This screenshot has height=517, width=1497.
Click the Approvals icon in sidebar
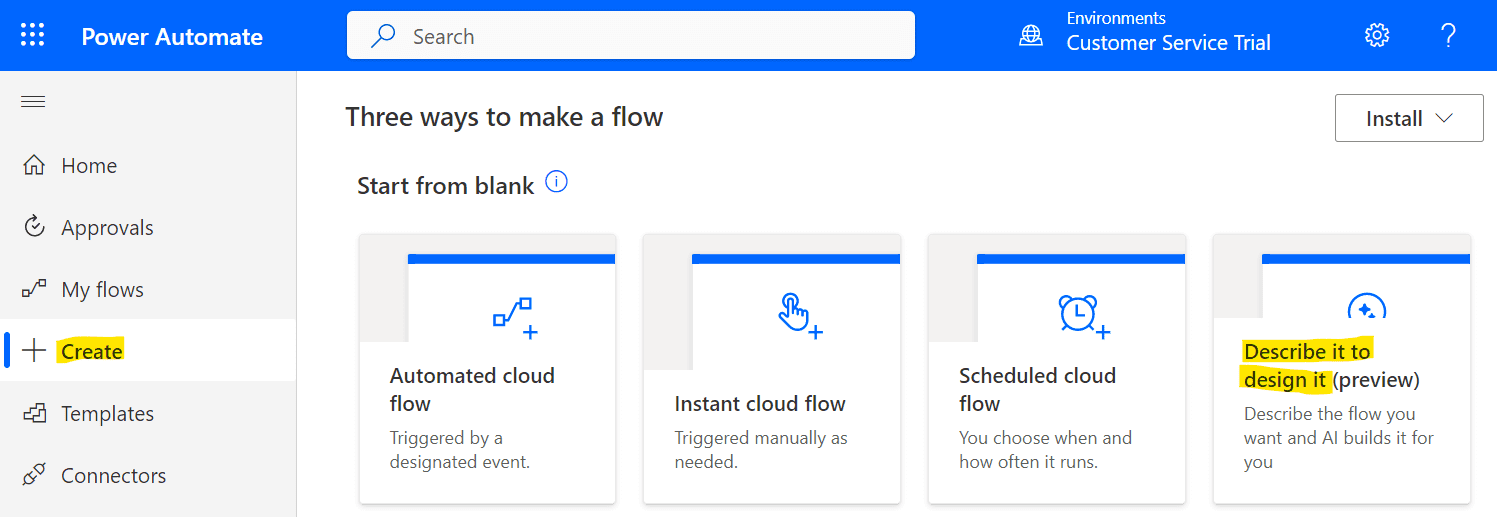tap(34, 227)
